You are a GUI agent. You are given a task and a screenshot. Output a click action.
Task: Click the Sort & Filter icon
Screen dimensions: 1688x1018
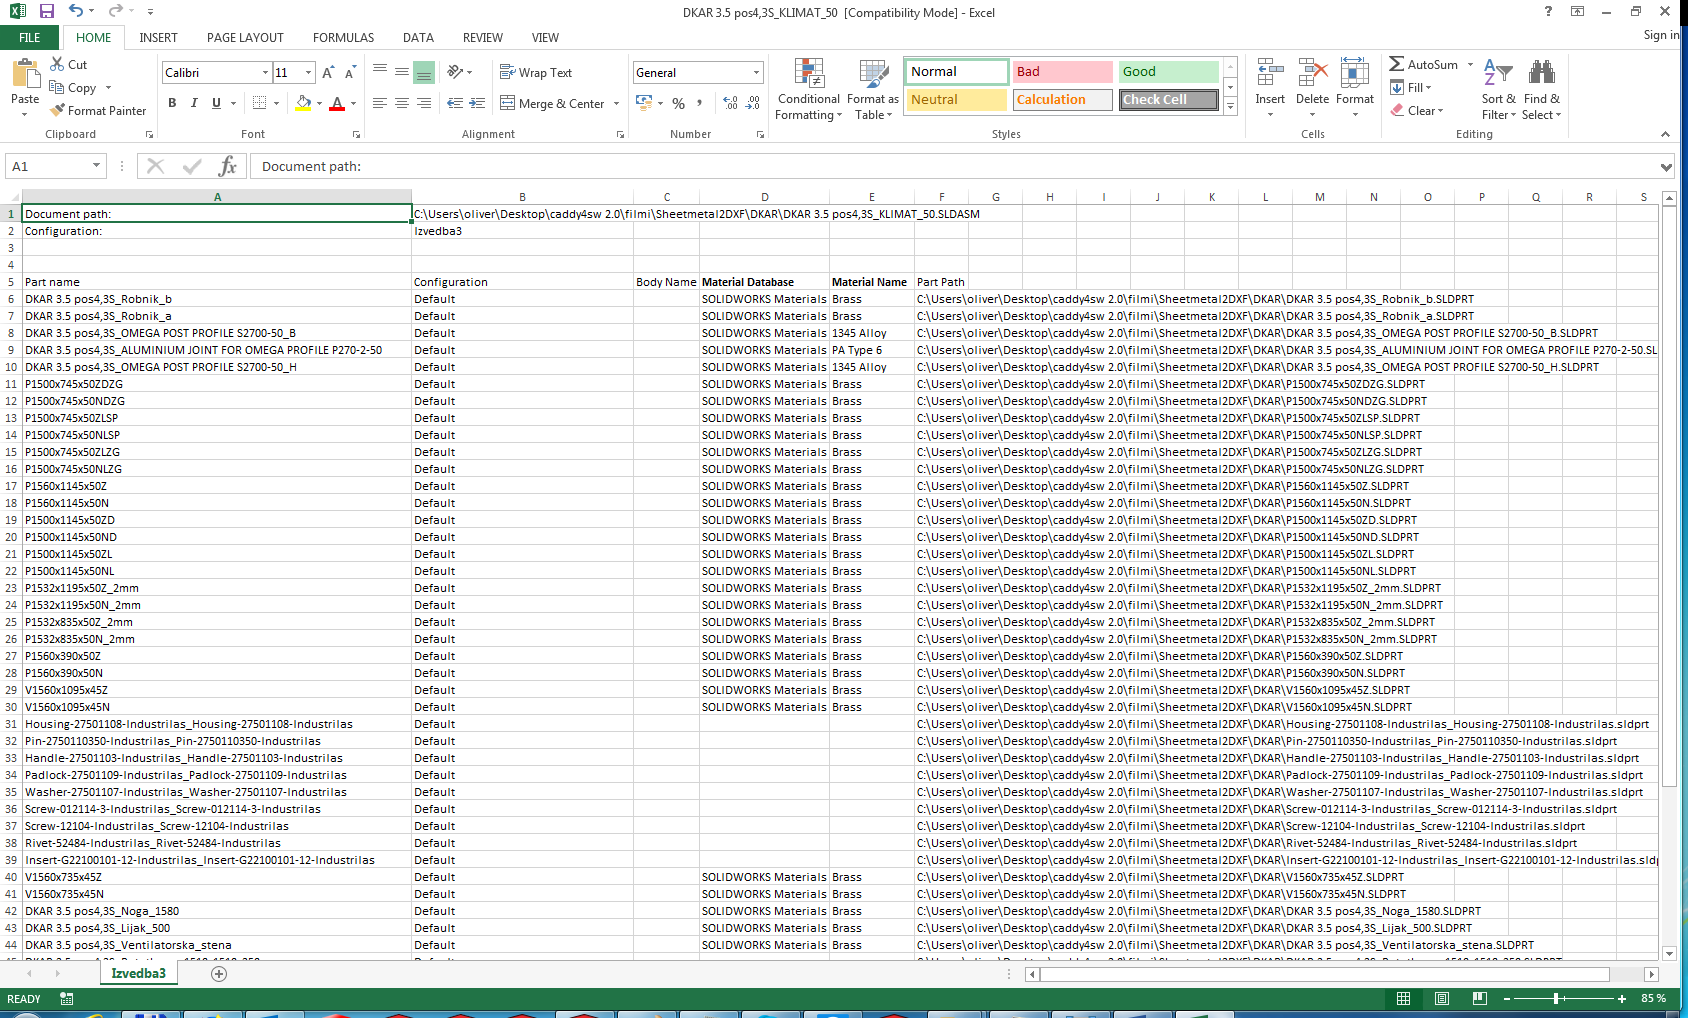pyautogui.click(x=1498, y=89)
